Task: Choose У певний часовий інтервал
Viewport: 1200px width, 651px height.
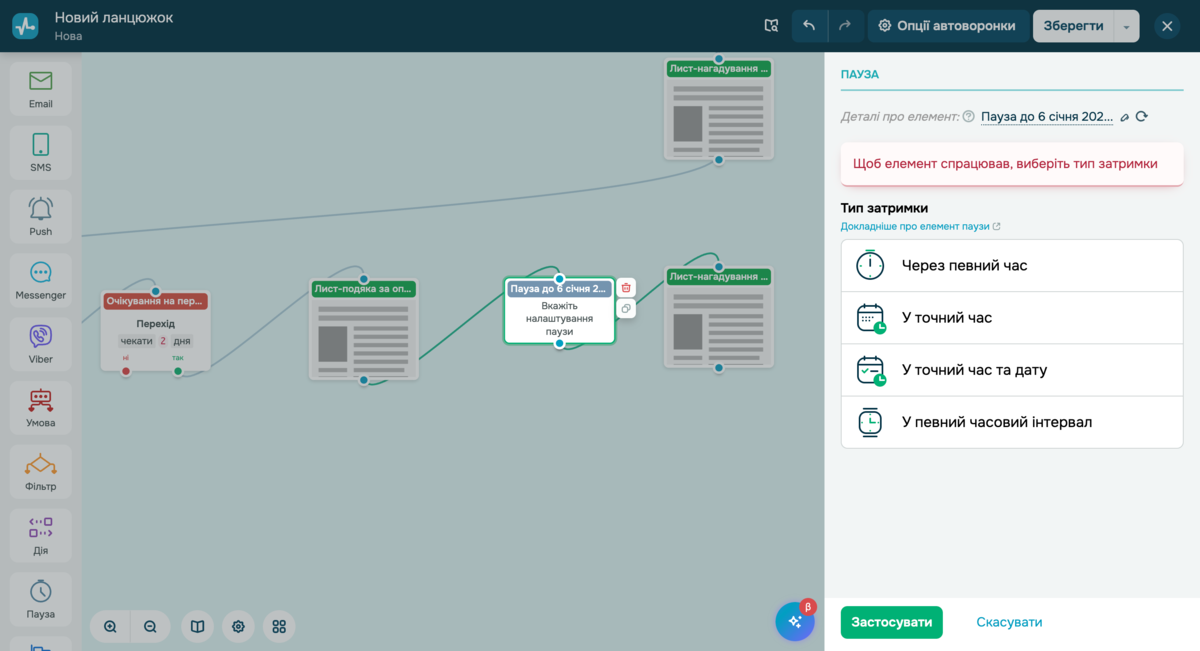Action: coord(1012,422)
